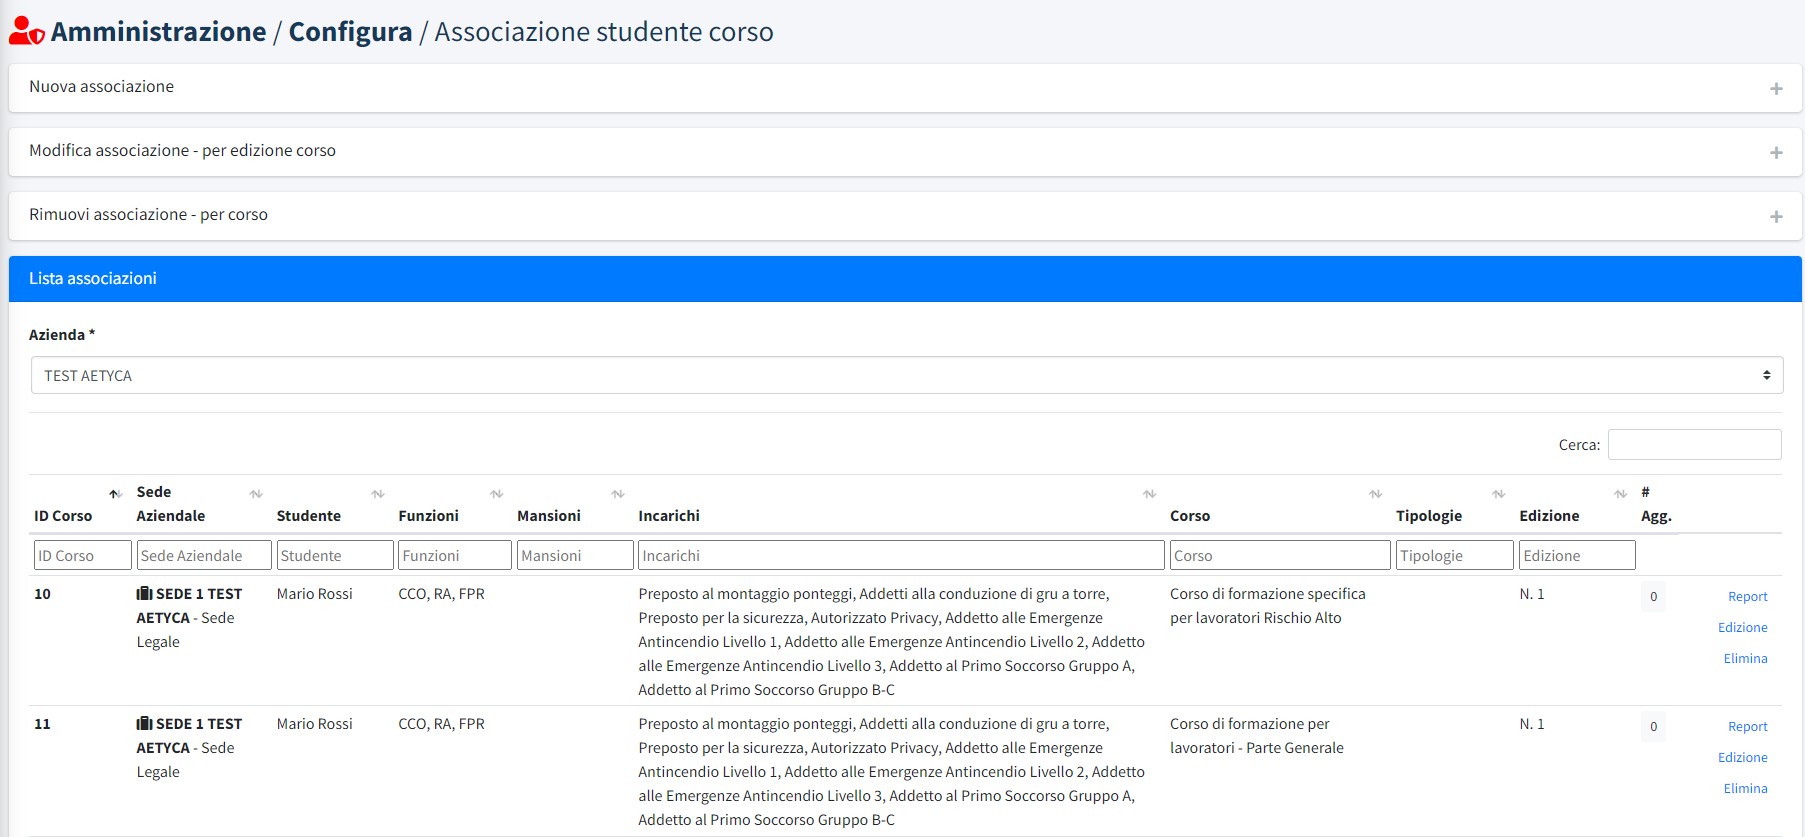Viewport: 1805px width, 837px height.
Task: Click the red user shield icon
Action: (26, 32)
